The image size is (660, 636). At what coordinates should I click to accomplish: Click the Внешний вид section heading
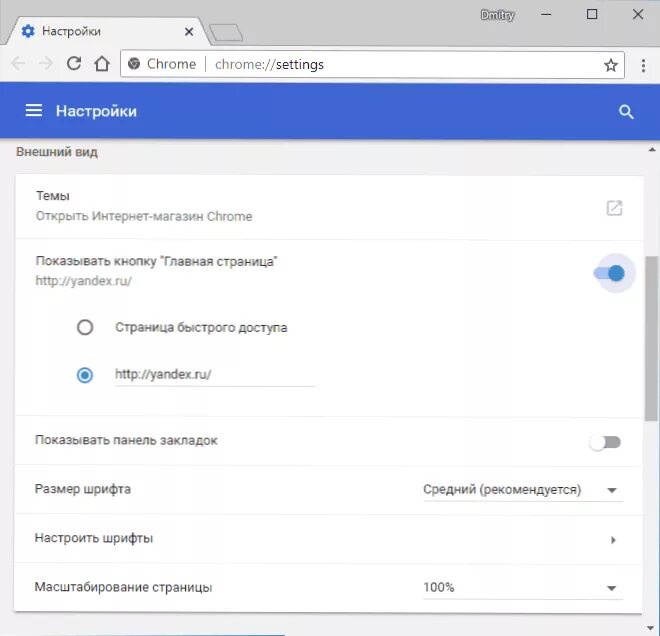57,152
